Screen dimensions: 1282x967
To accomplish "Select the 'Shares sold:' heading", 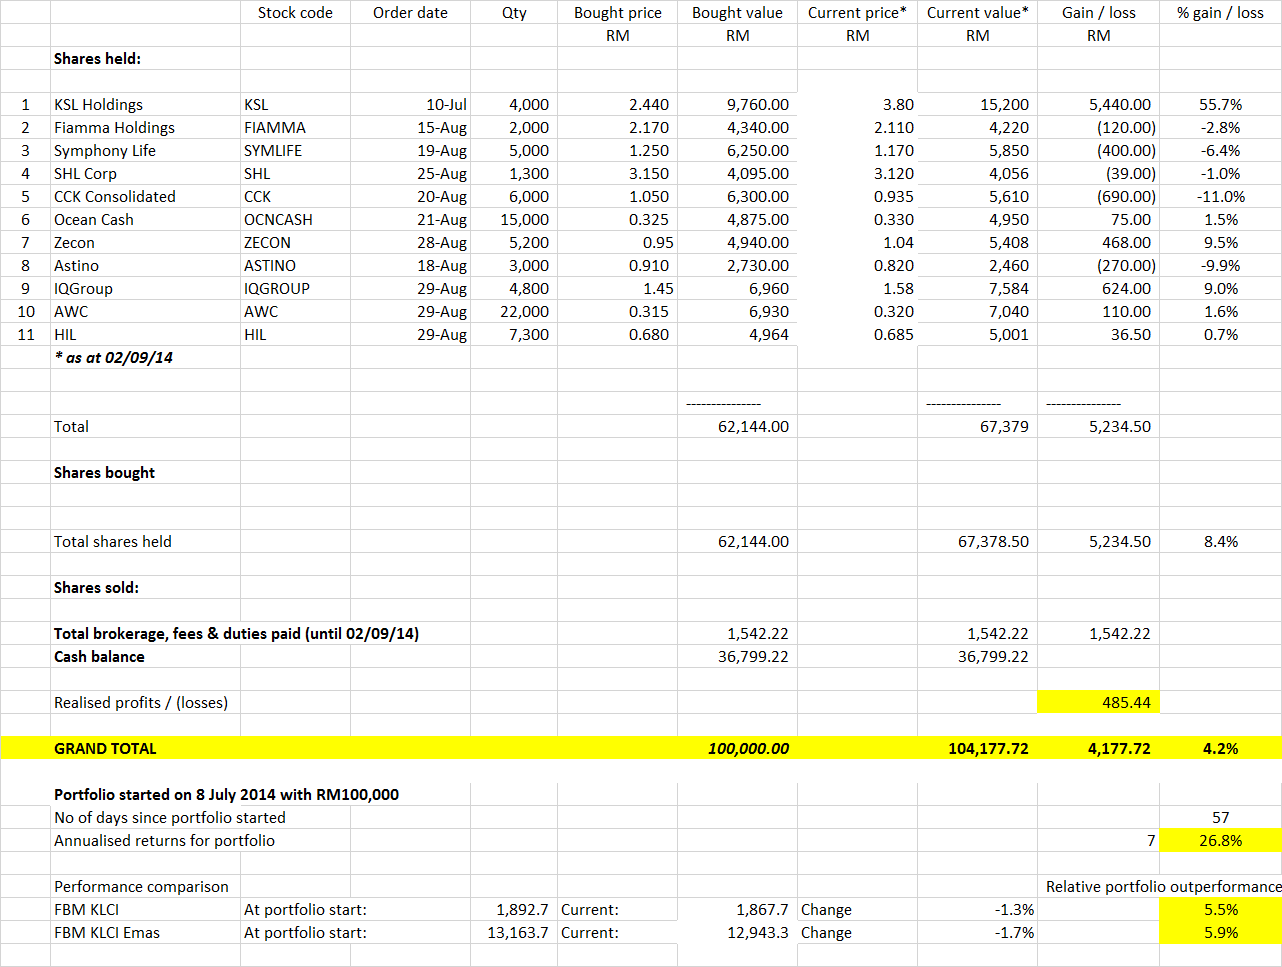I will pyautogui.click(x=96, y=587).
